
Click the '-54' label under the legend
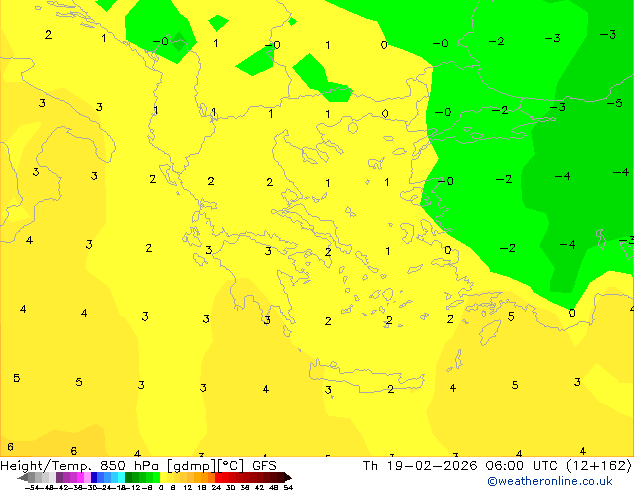[x=32, y=487]
